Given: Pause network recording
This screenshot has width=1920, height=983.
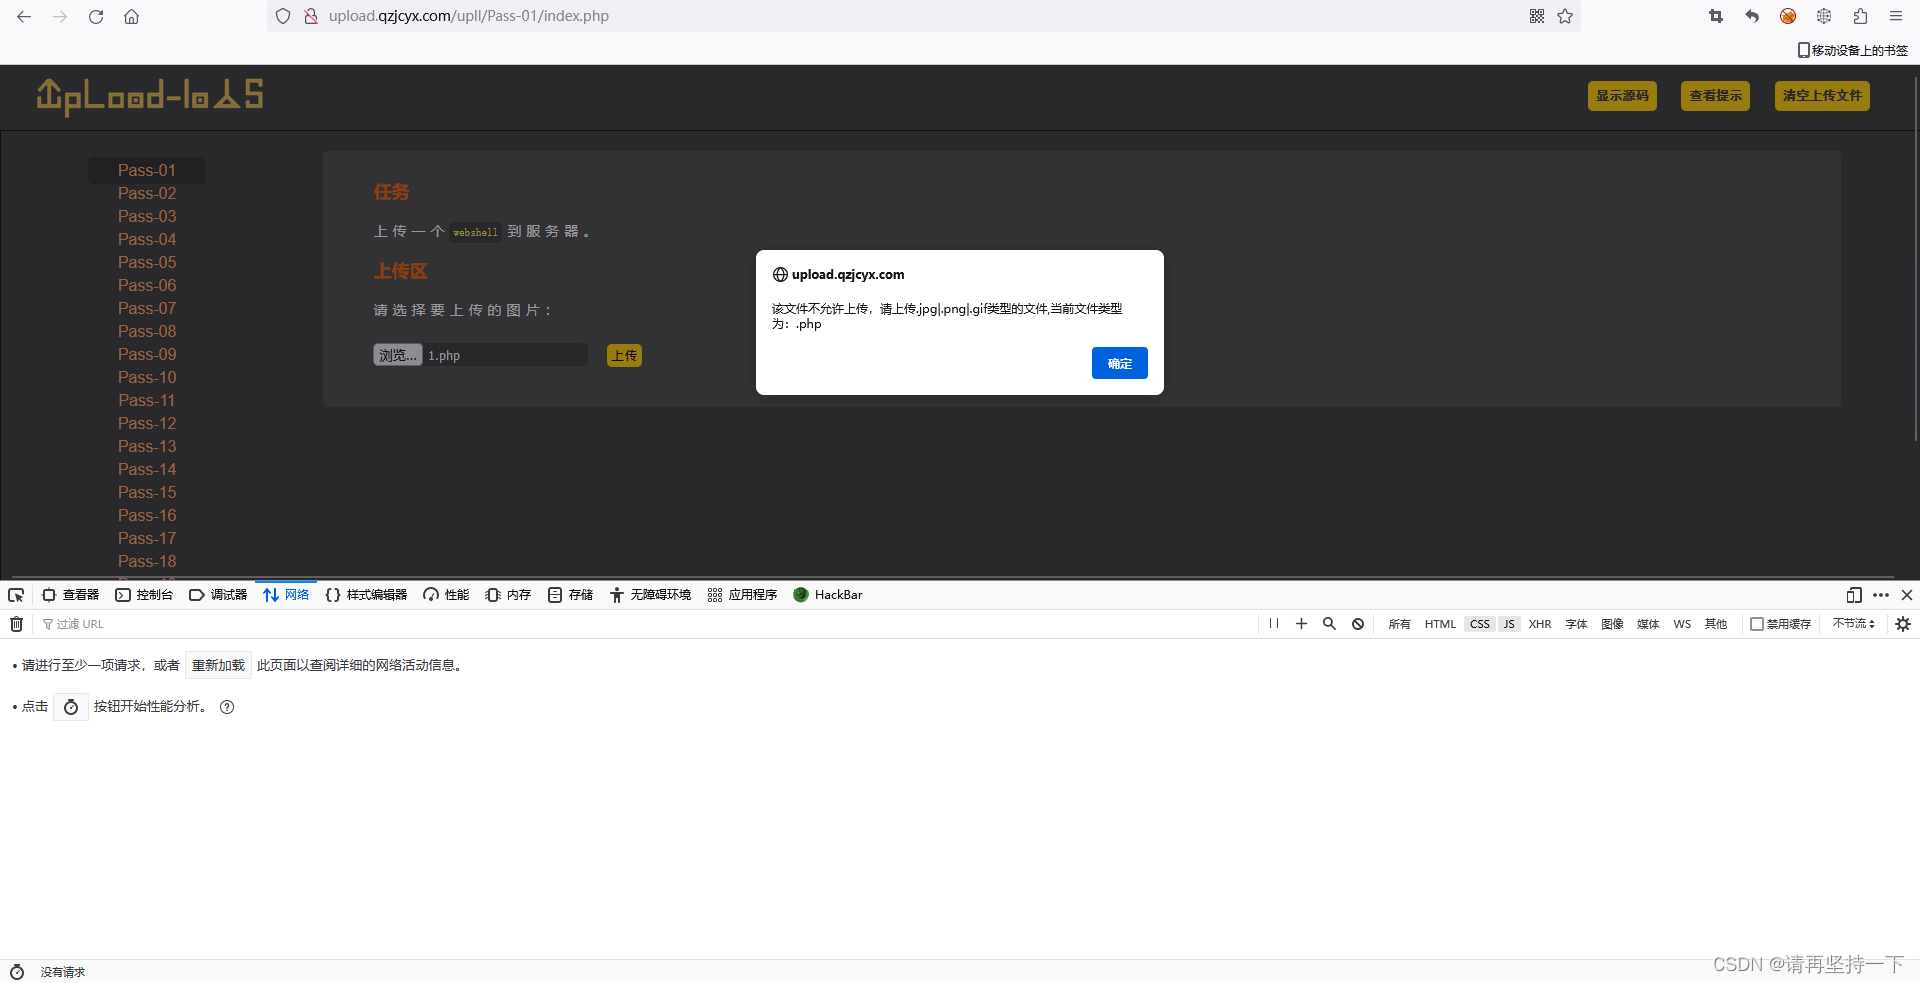Looking at the screenshot, I should [x=1274, y=624].
